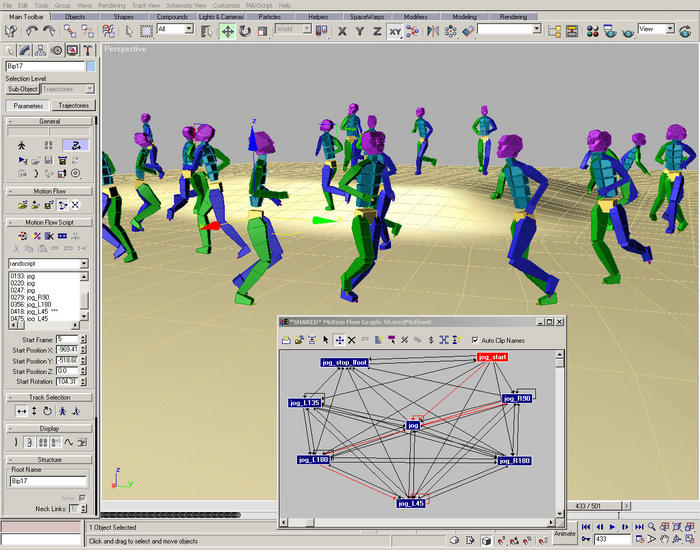Restrict to X axis button
Viewport: 700px width, 550px height.
point(342,31)
